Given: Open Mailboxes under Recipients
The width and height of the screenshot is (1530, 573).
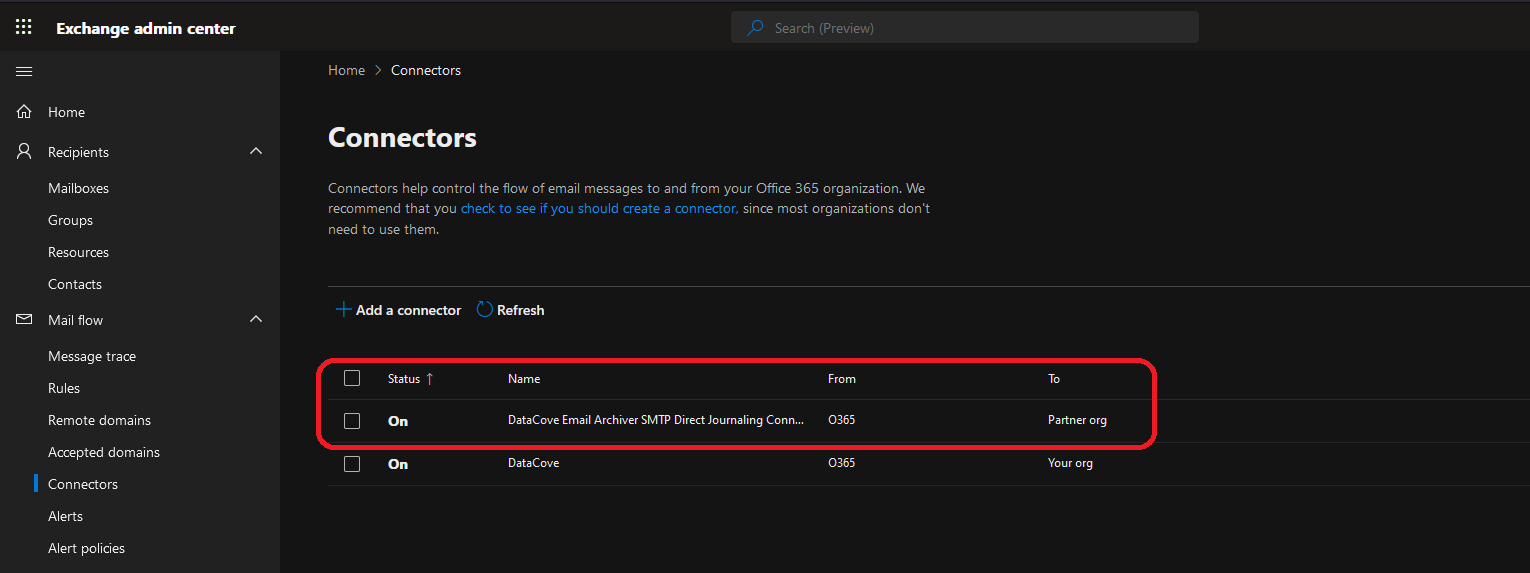Looking at the screenshot, I should pyautogui.click(x=78, y=188).
